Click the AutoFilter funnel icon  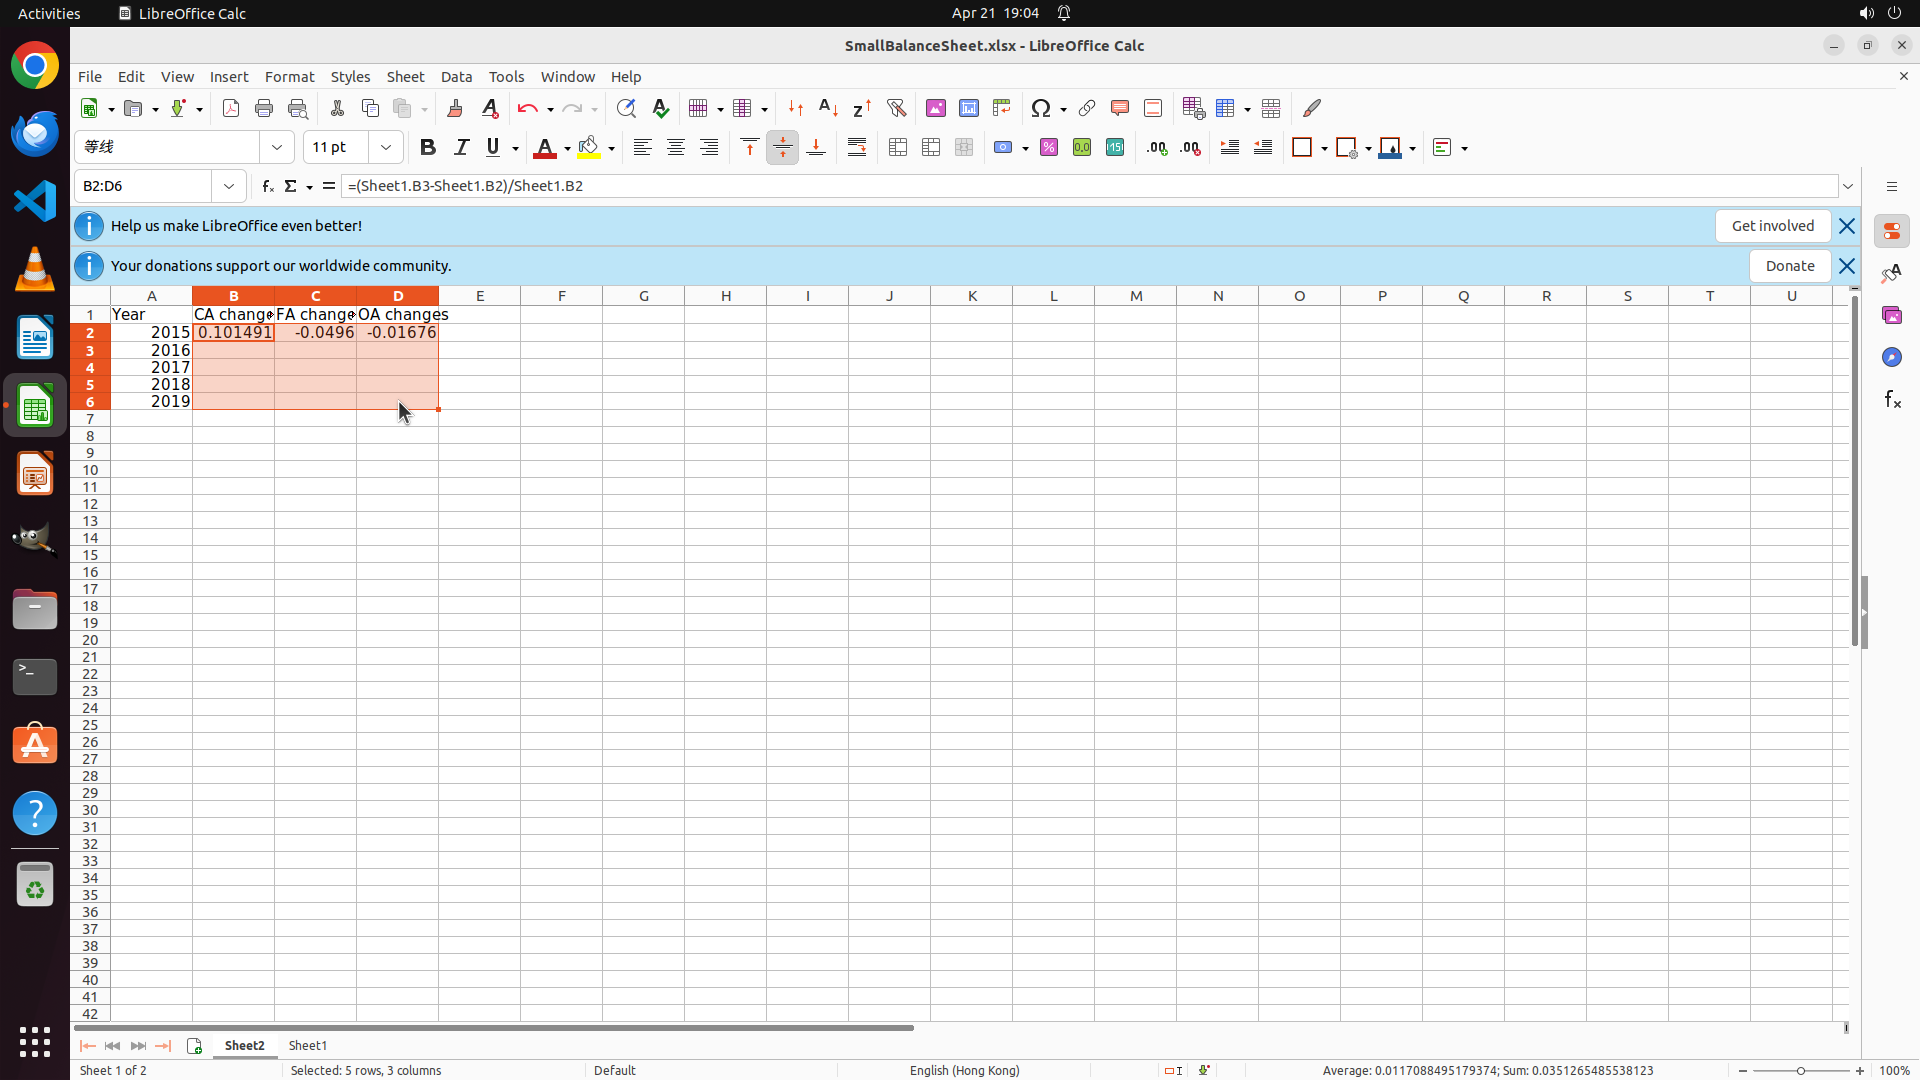coord(896,108)
